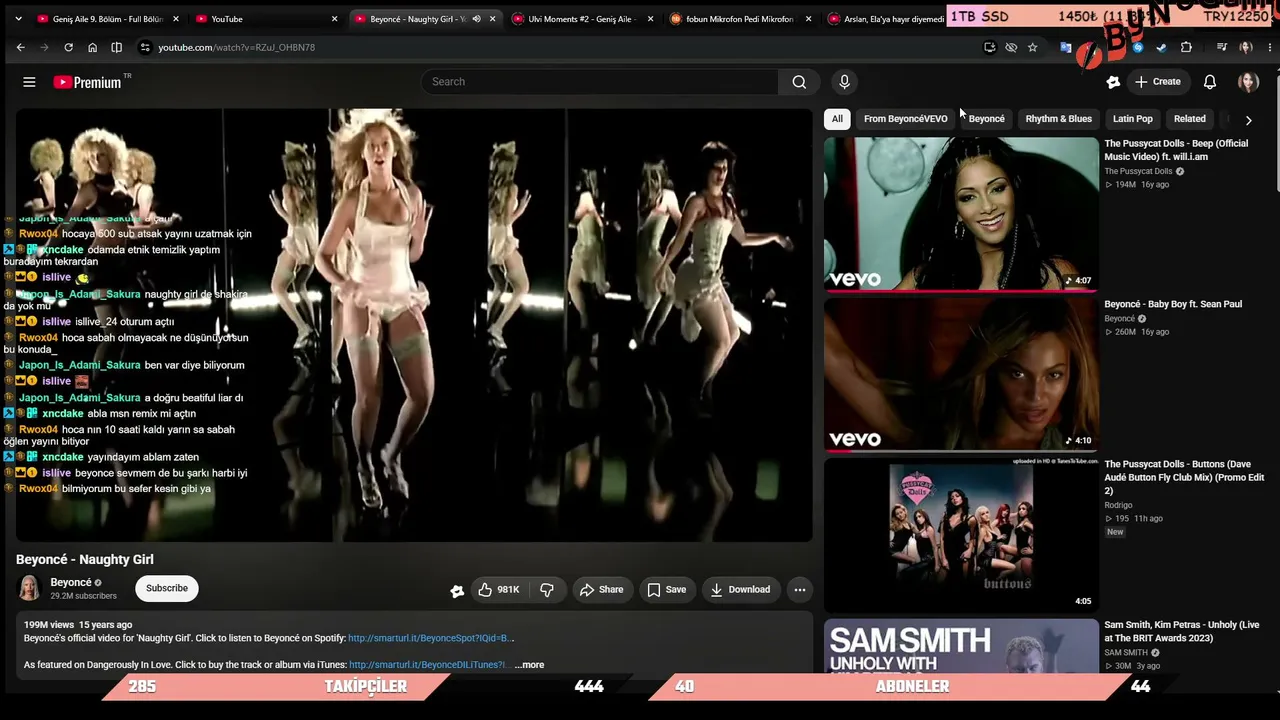Image resolution: width=1280 pixels, height=720 pixels.
Task: Toggle the browser split view icon
Action: [117, 47]
